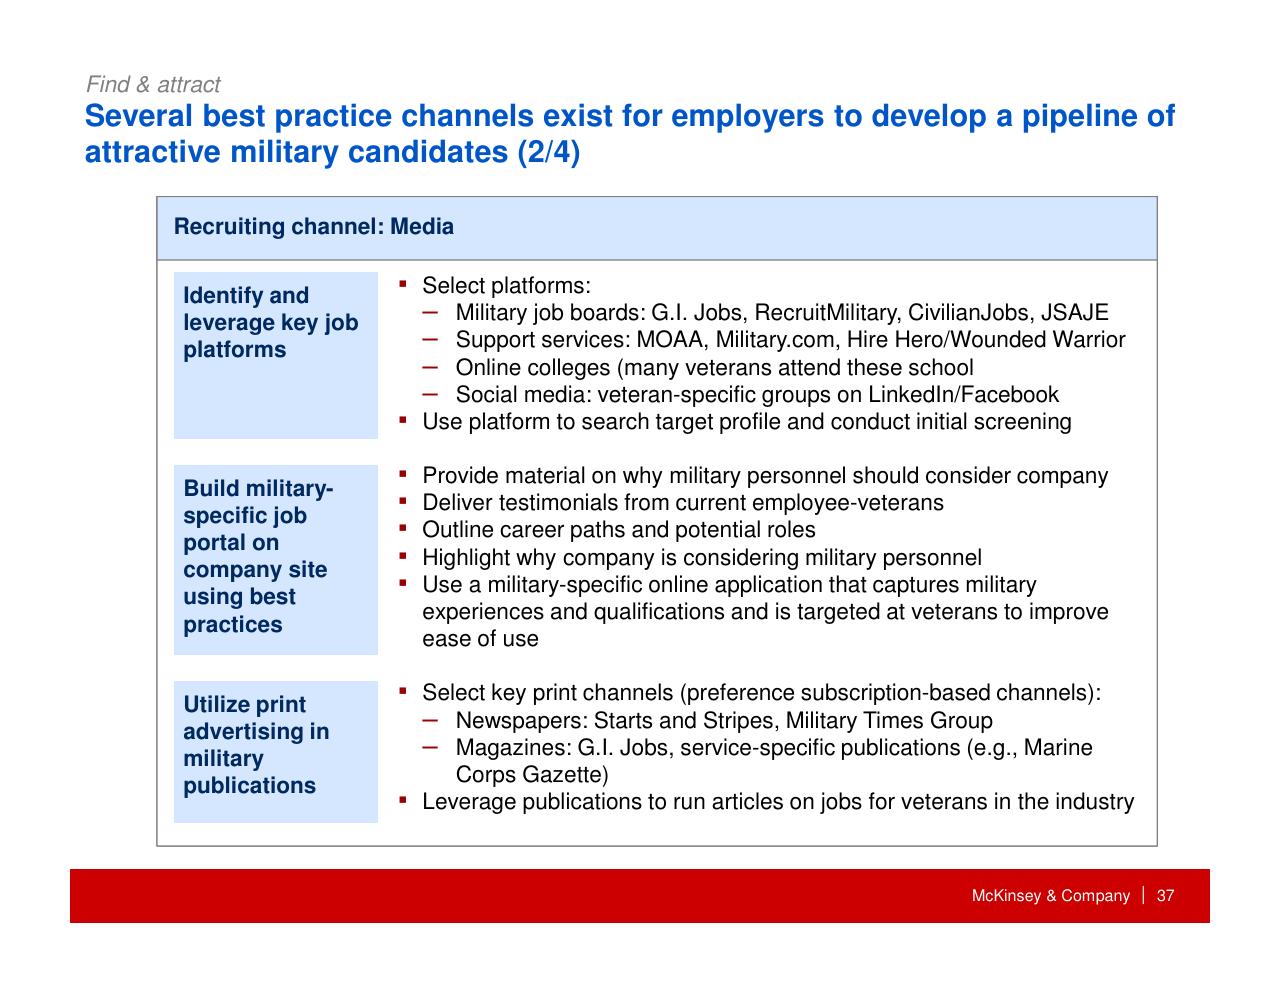Click the 'Online colleges' line
The height and width of the screenshot is (990, 1280).
coord(714,368)
